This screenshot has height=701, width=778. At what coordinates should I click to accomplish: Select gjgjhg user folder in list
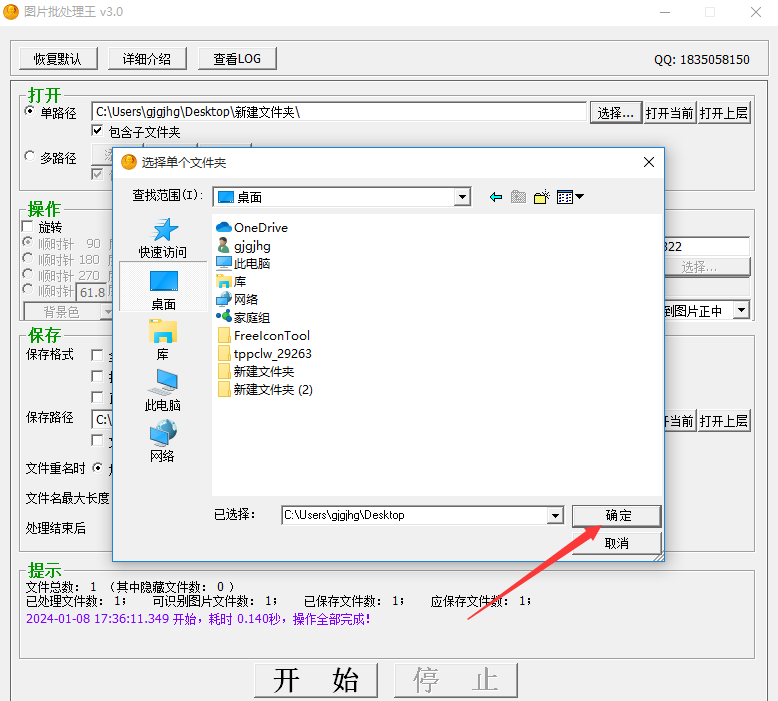tap(244, 245)
